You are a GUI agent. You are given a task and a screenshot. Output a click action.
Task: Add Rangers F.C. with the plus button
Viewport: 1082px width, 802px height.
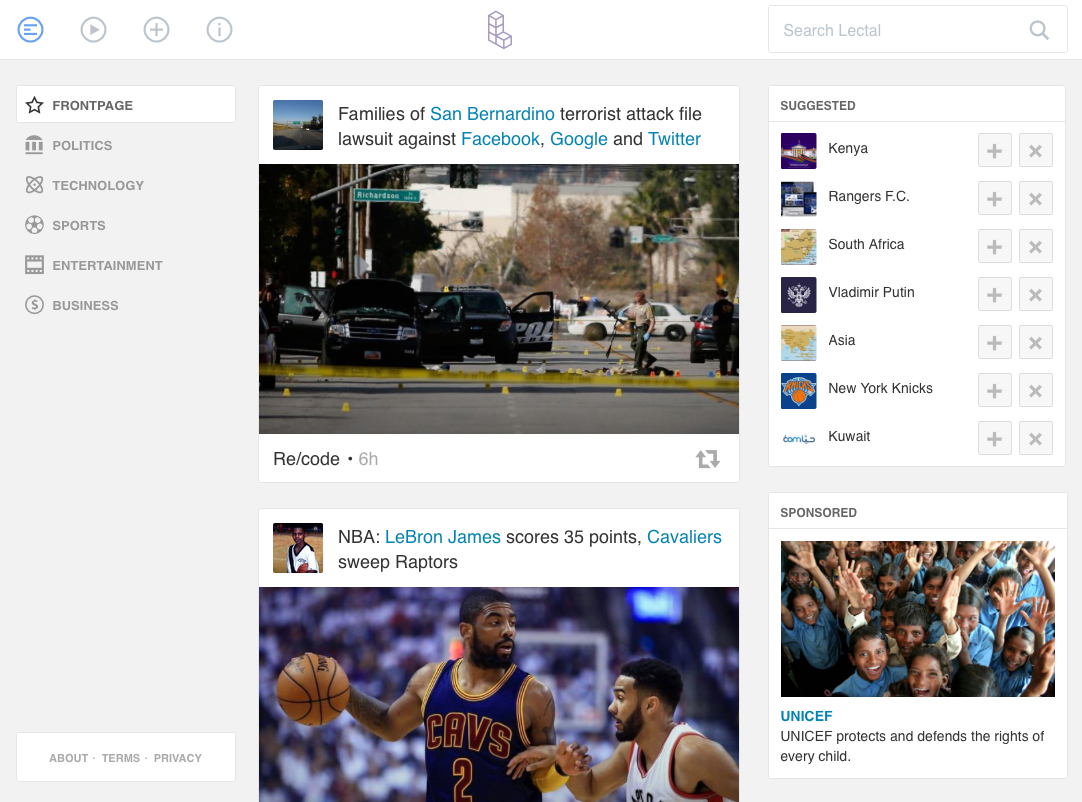[994, 199]
